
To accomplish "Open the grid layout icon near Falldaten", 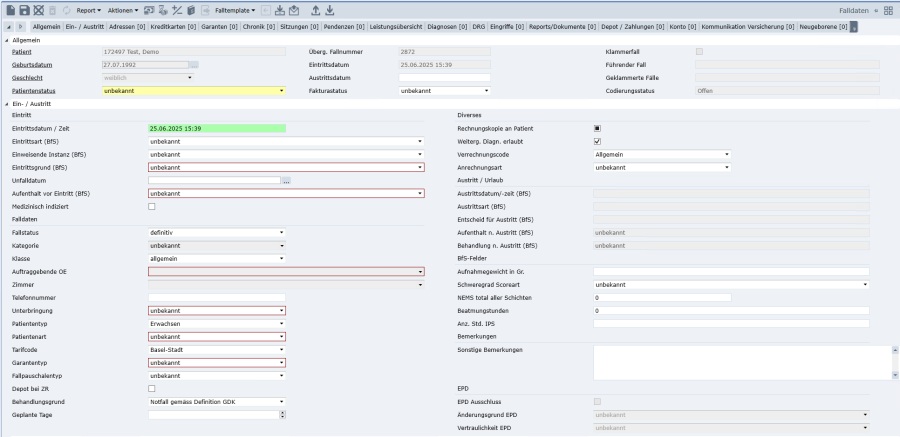I will 889,10.
